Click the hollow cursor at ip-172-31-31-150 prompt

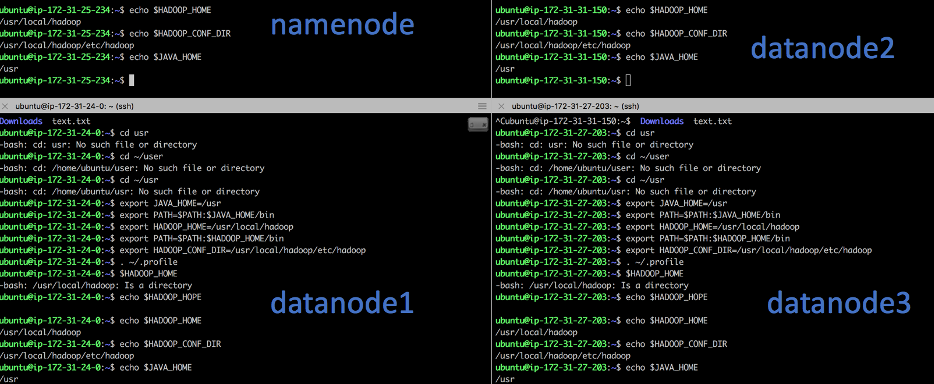coord(628,80)
